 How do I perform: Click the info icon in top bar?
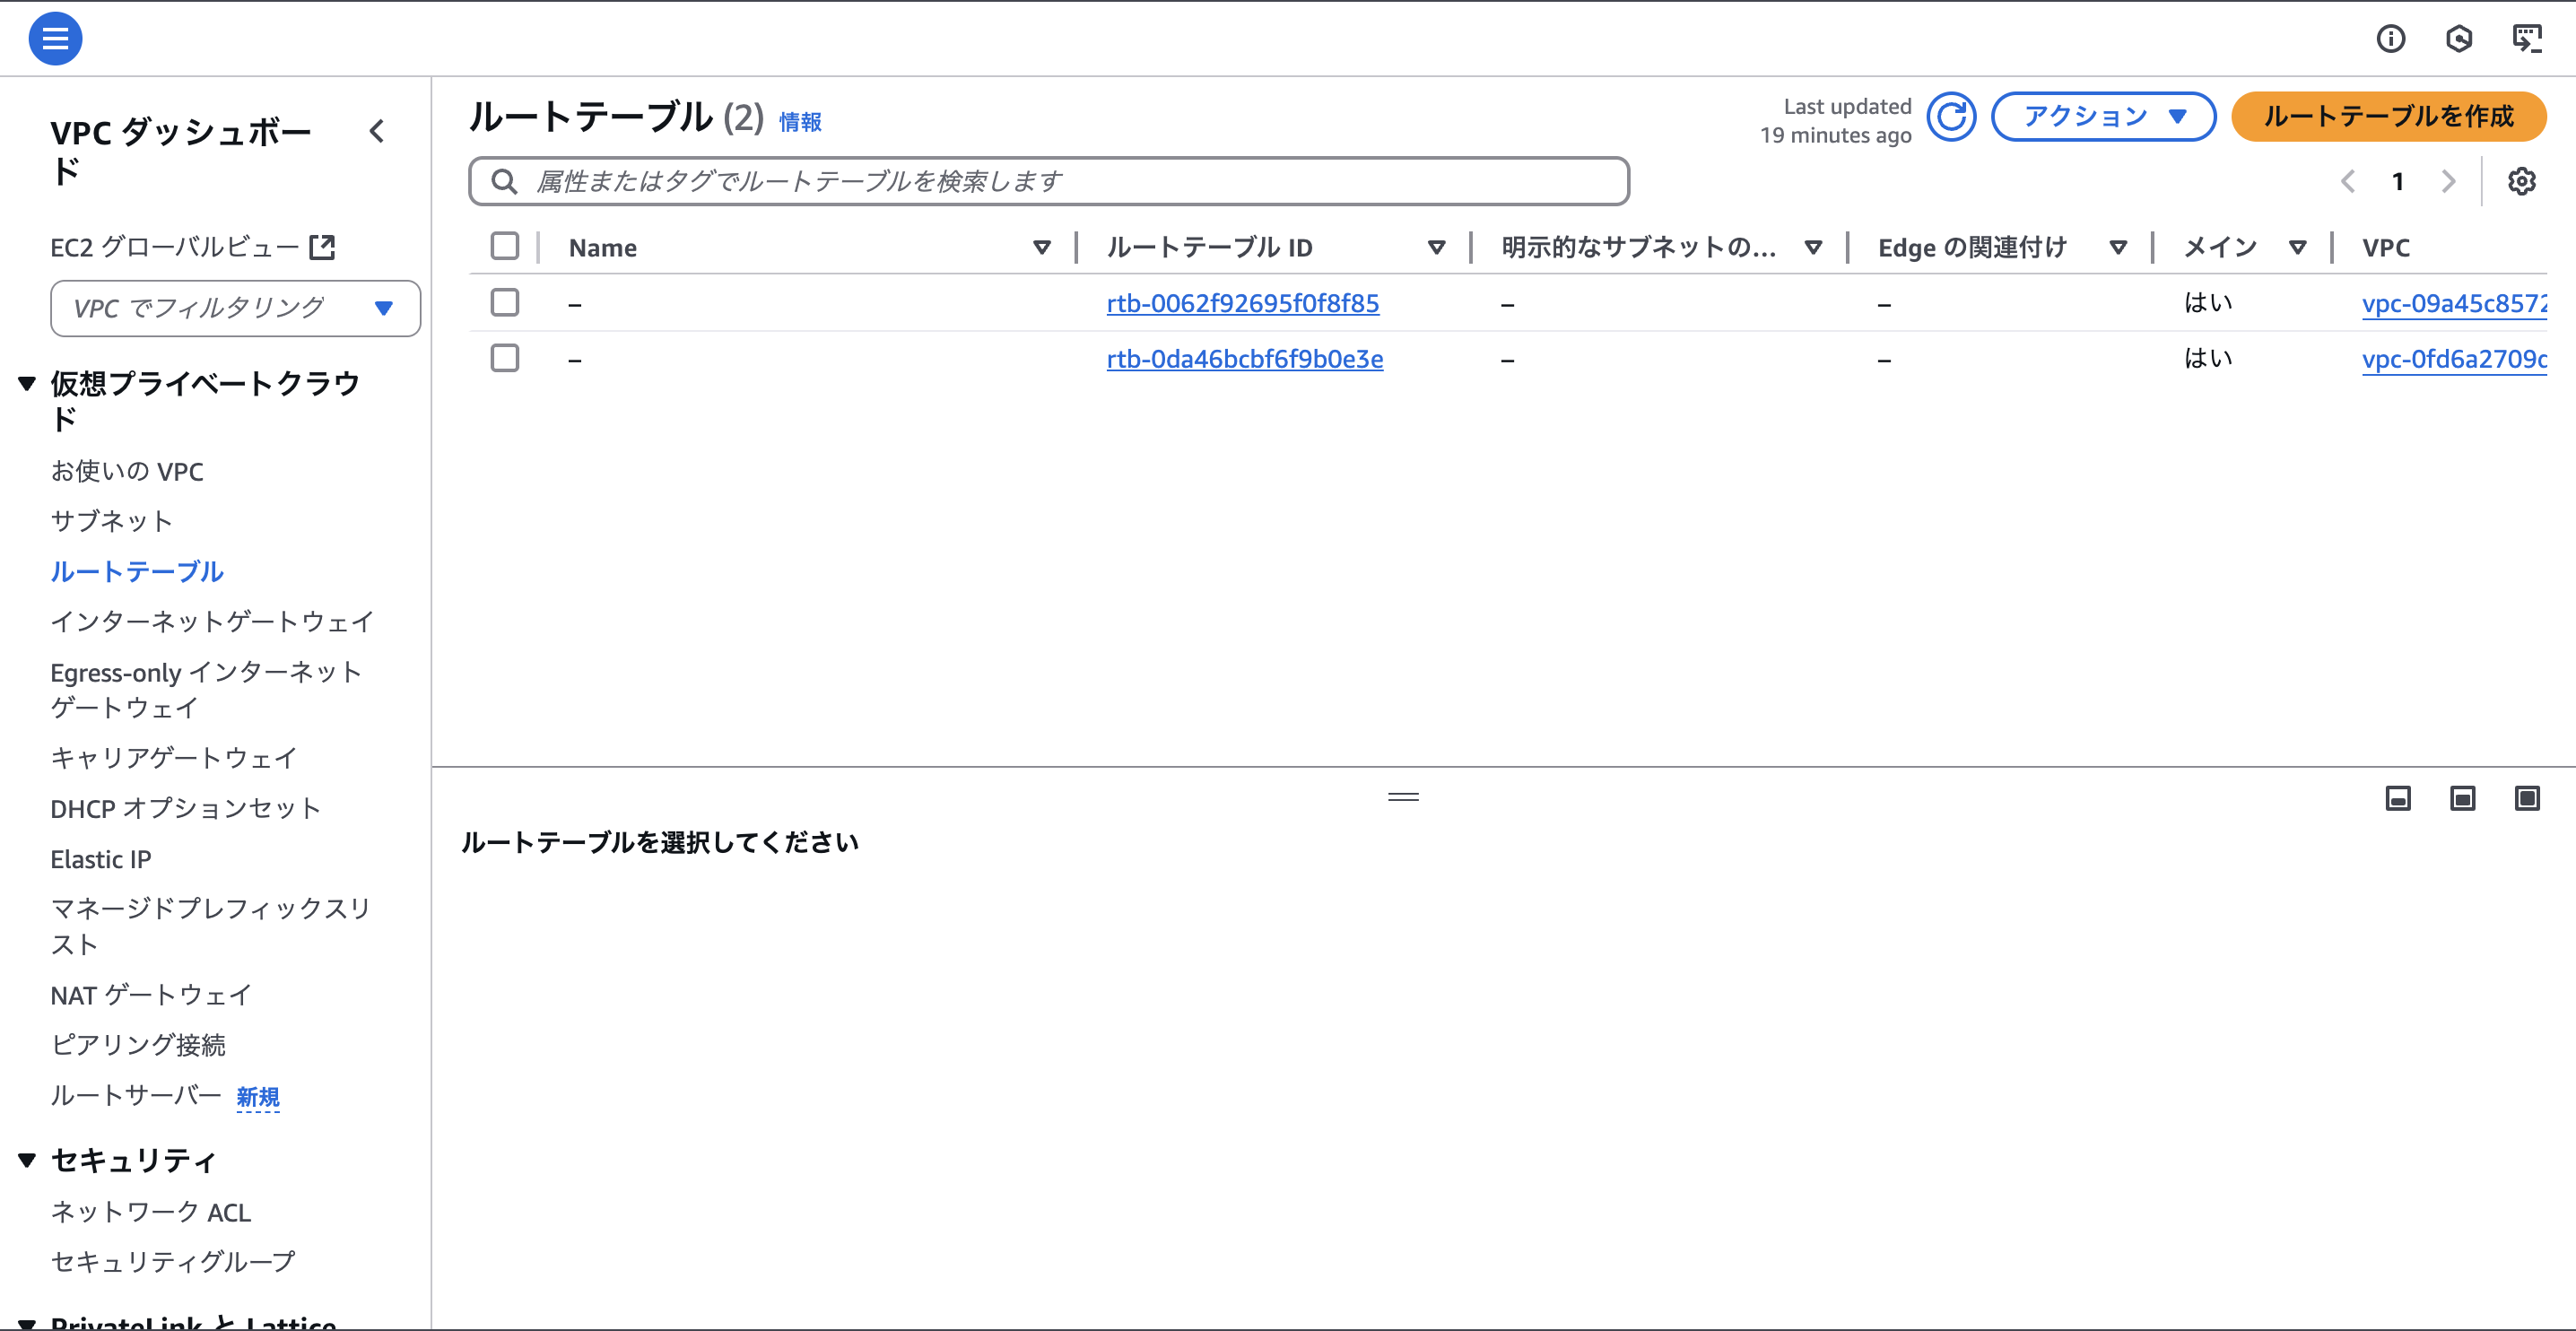[x=2392, y=38]
